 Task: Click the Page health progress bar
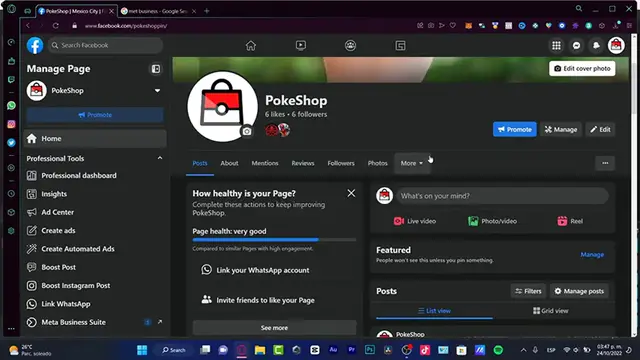click(x=274, y=240)
